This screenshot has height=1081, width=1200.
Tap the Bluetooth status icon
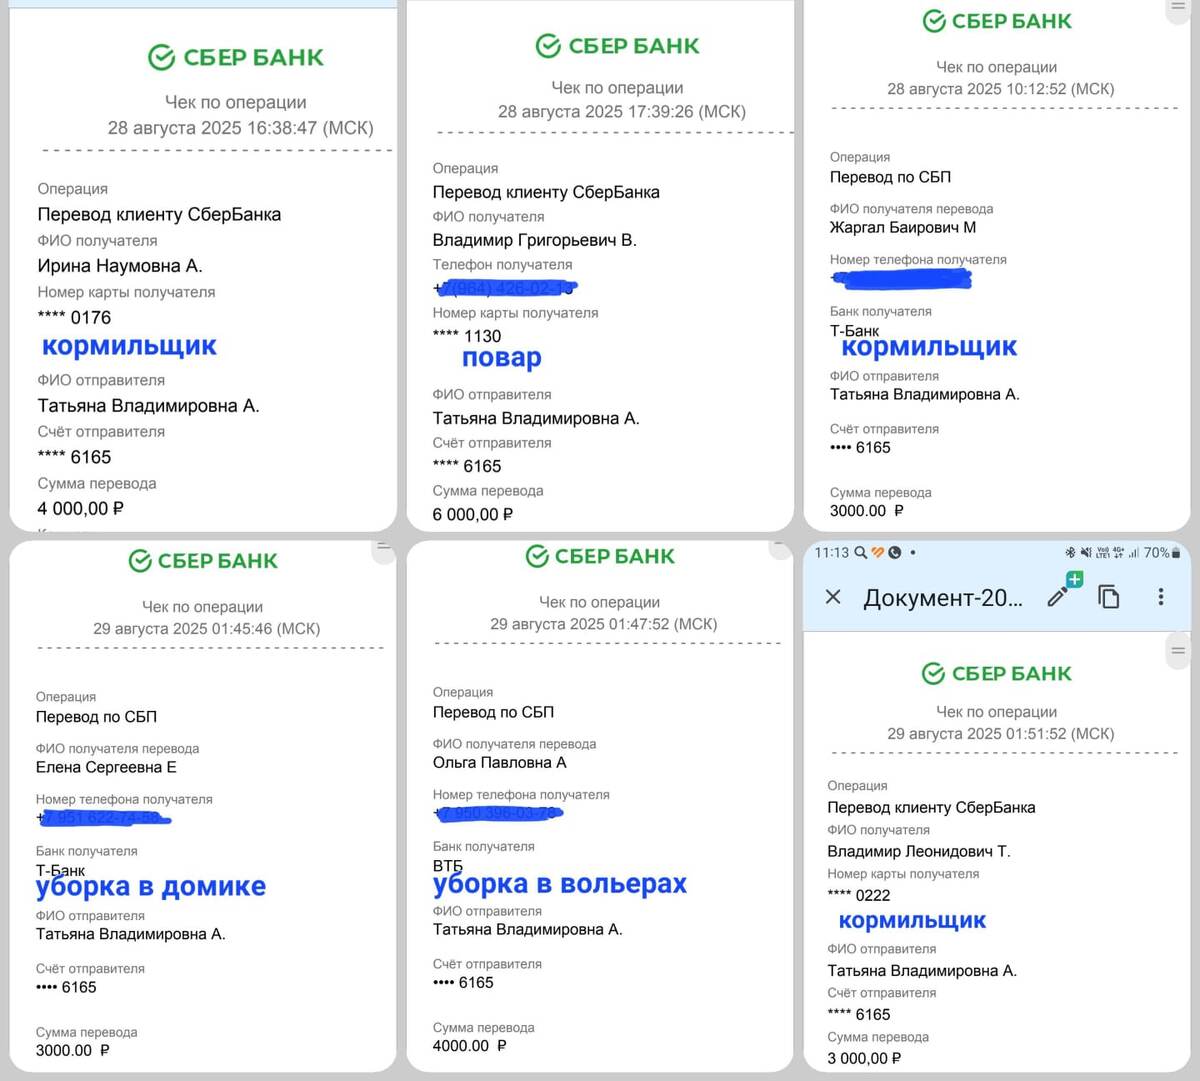[x=1069, y=552]
